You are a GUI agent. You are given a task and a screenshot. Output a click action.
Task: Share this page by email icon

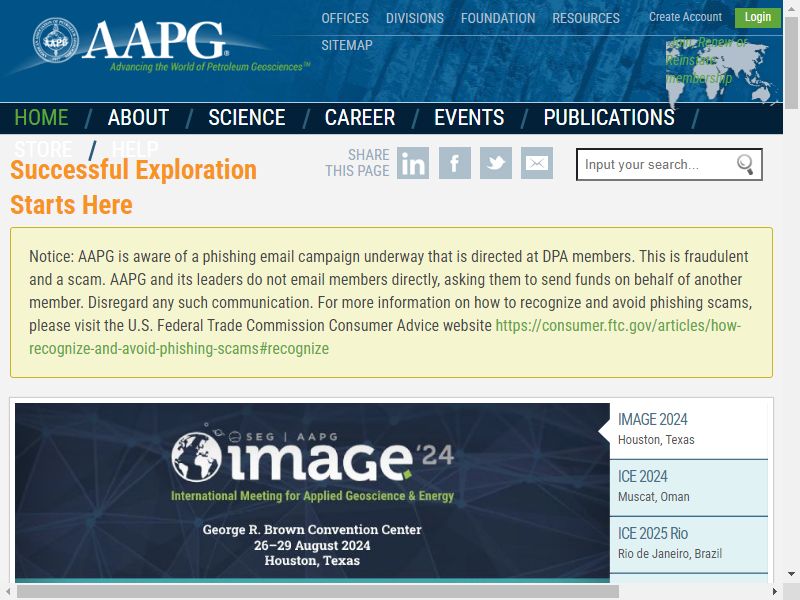(x=537, y=163)
